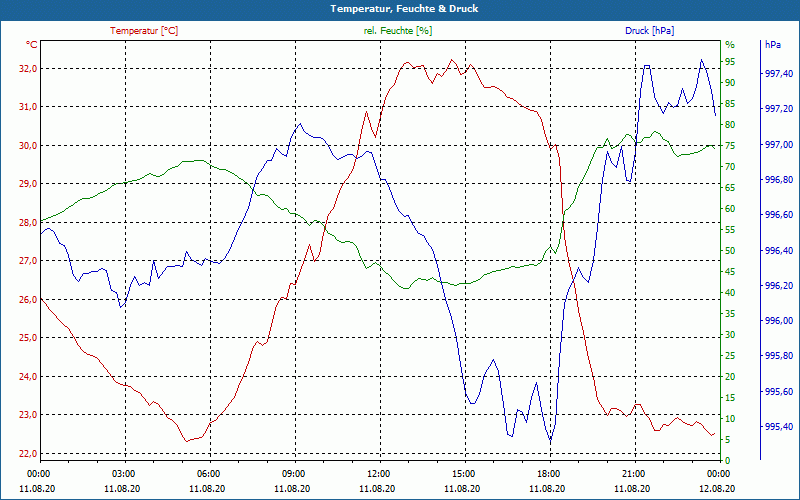800x500 pixels.
Task: Click the '70' humidity axis value
Action: click(730, 167)
